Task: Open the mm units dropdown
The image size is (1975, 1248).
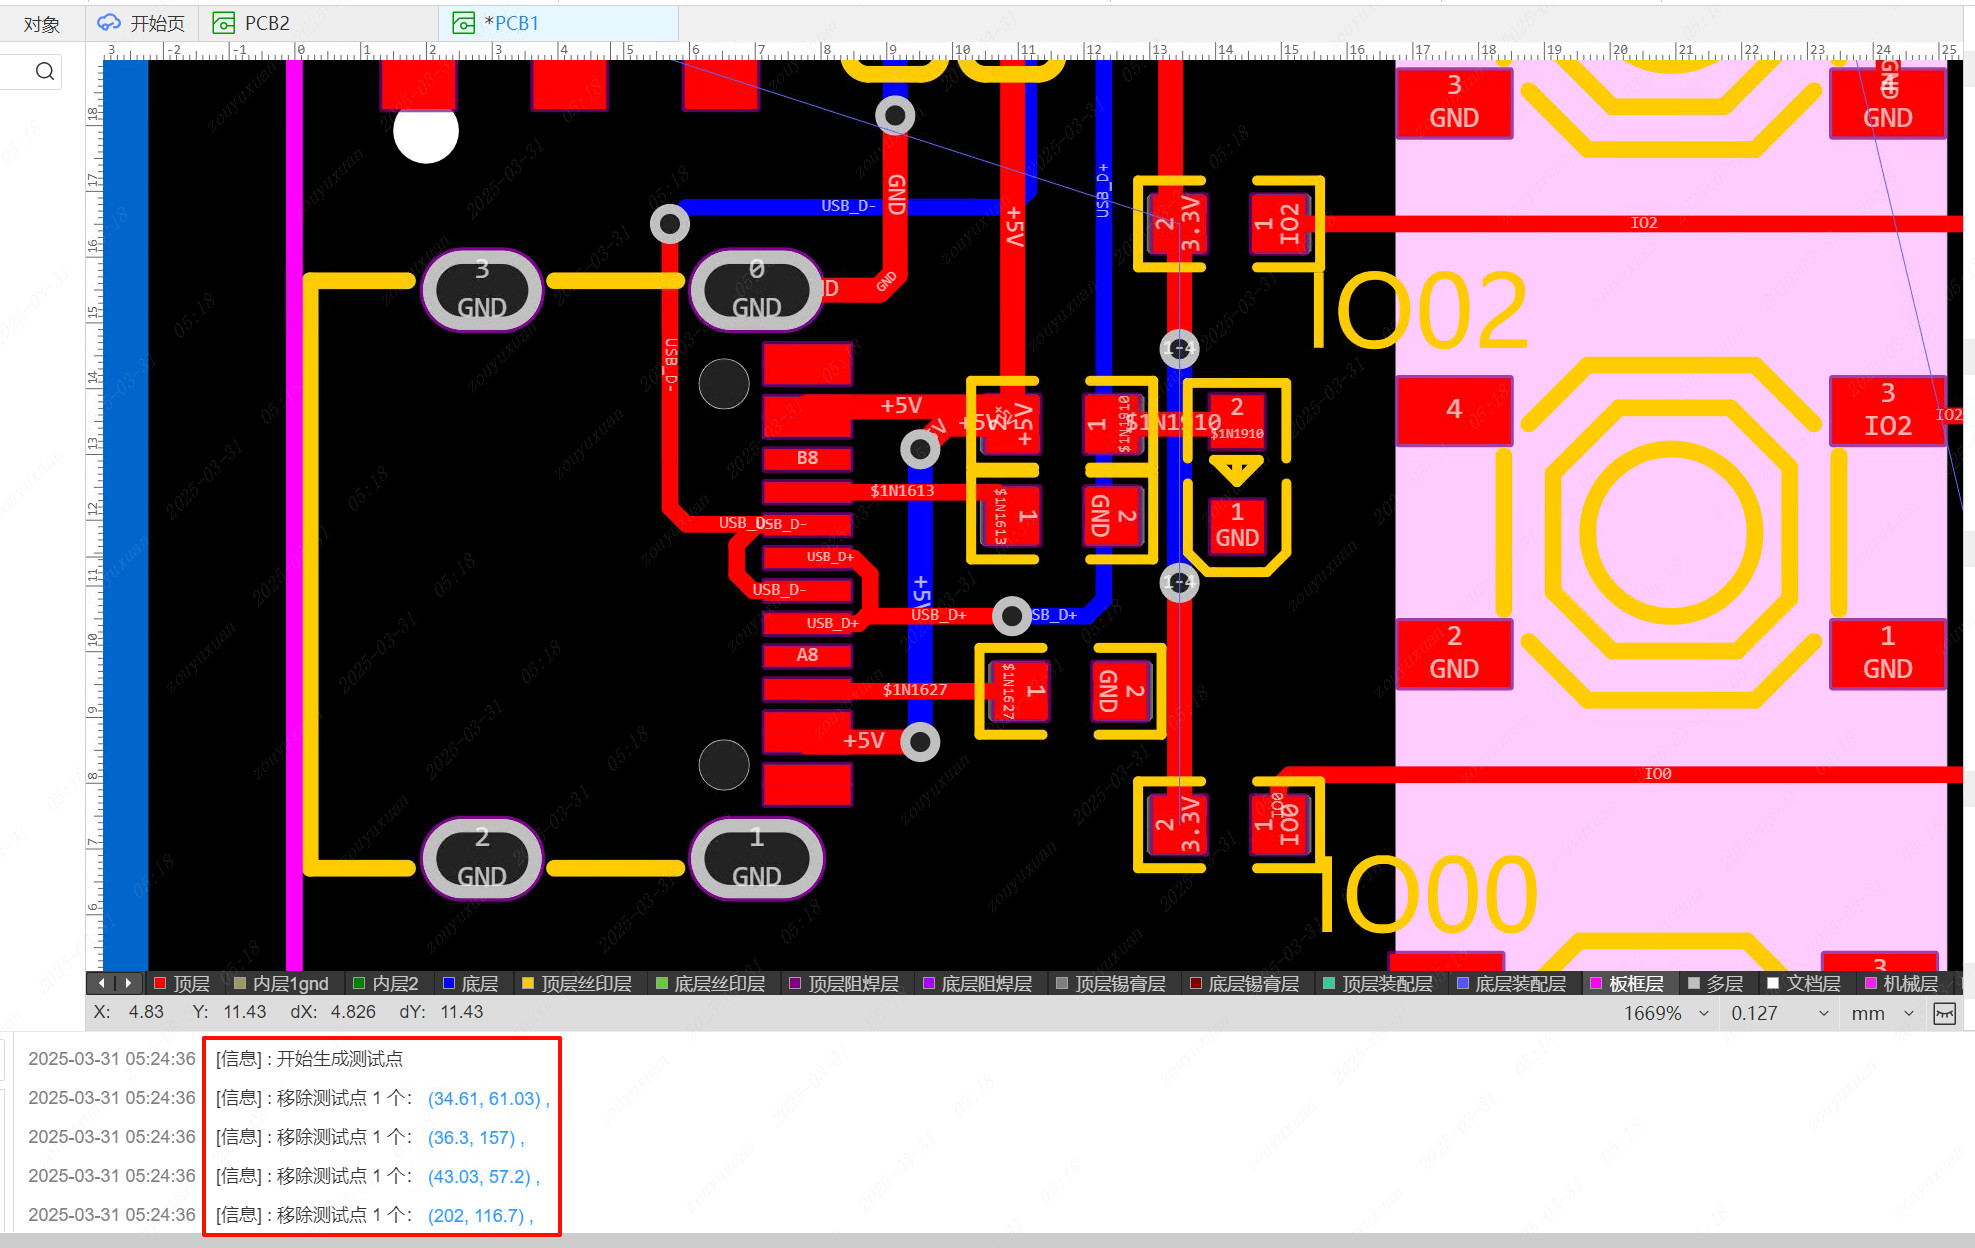Action: 1908,1014
